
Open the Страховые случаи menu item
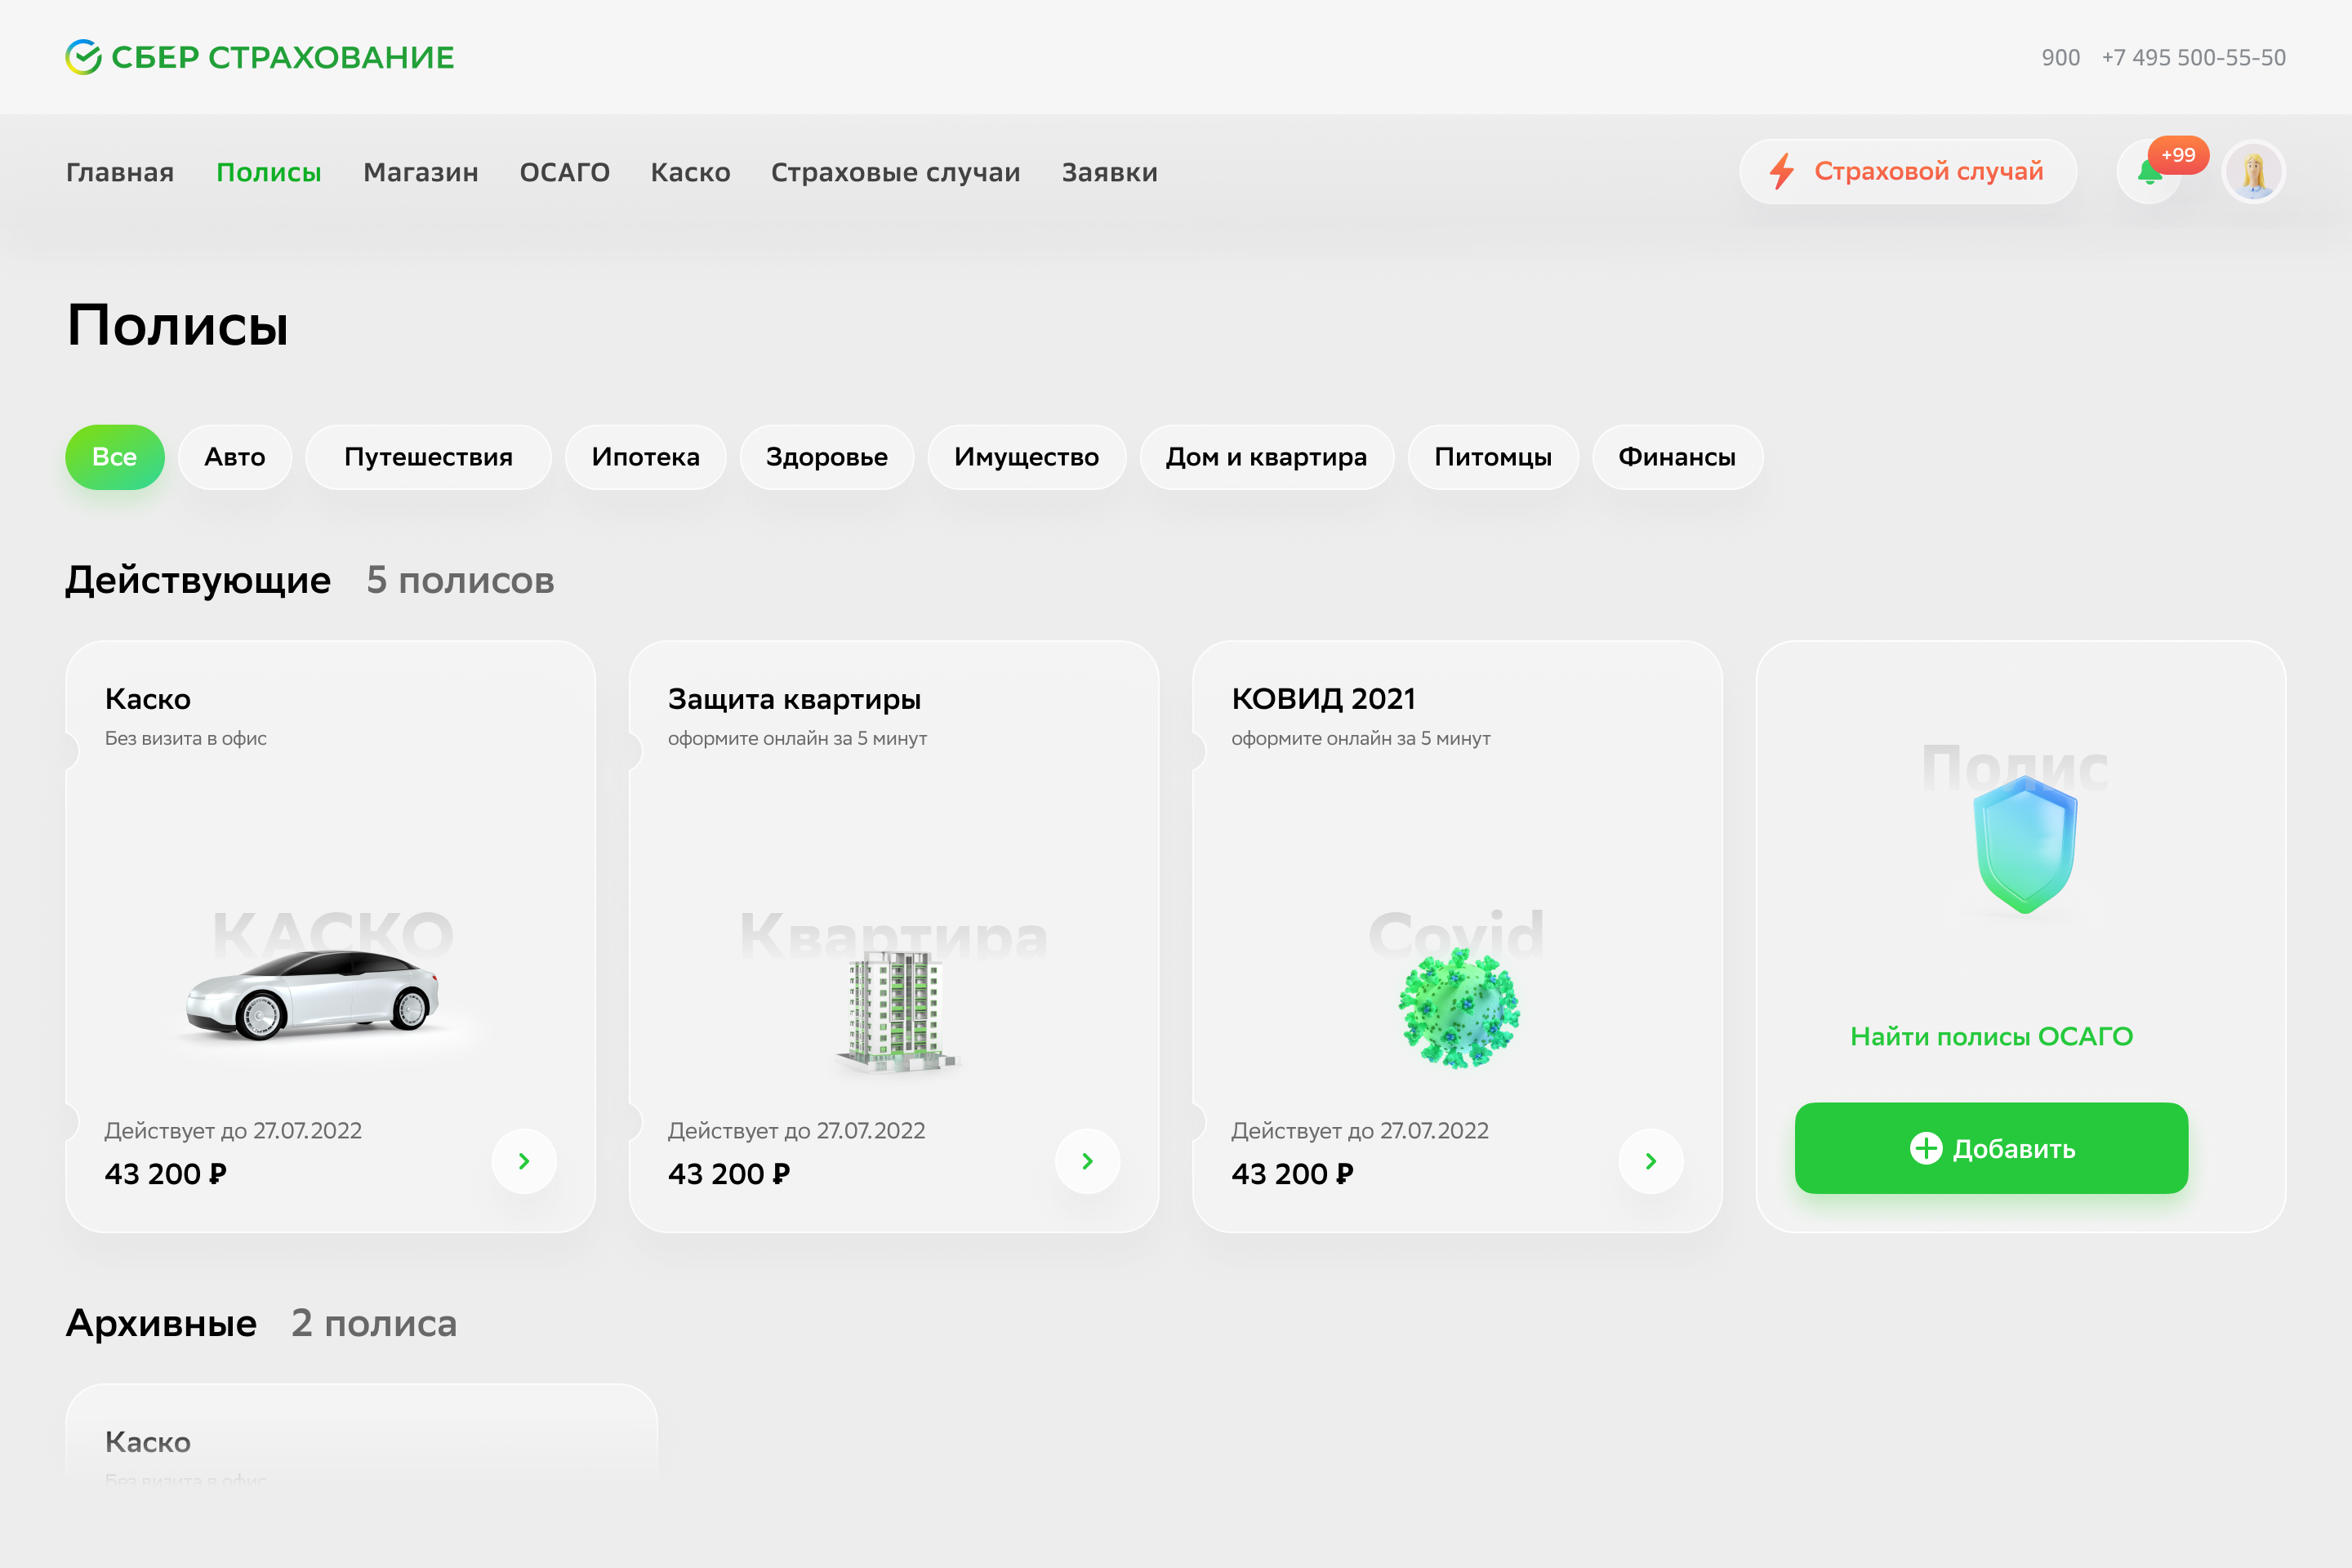pos(895,172)
